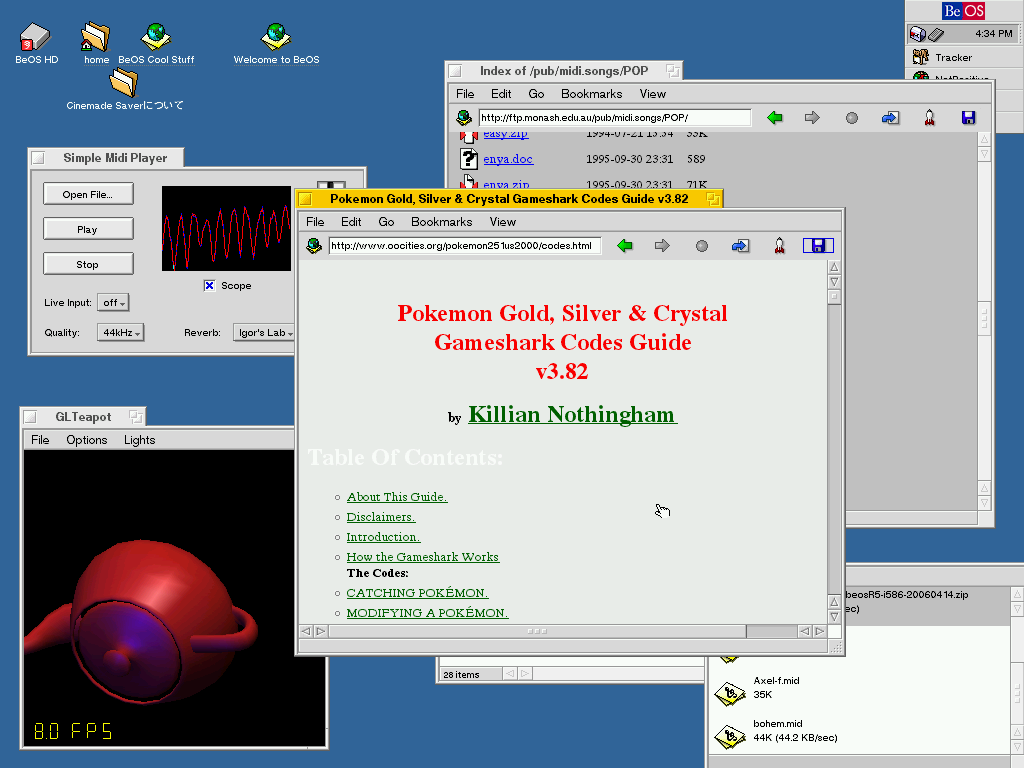Click the rocket icon in the Index of POP window
This screenshot has width=1024, height=768.
pos(929,118)
